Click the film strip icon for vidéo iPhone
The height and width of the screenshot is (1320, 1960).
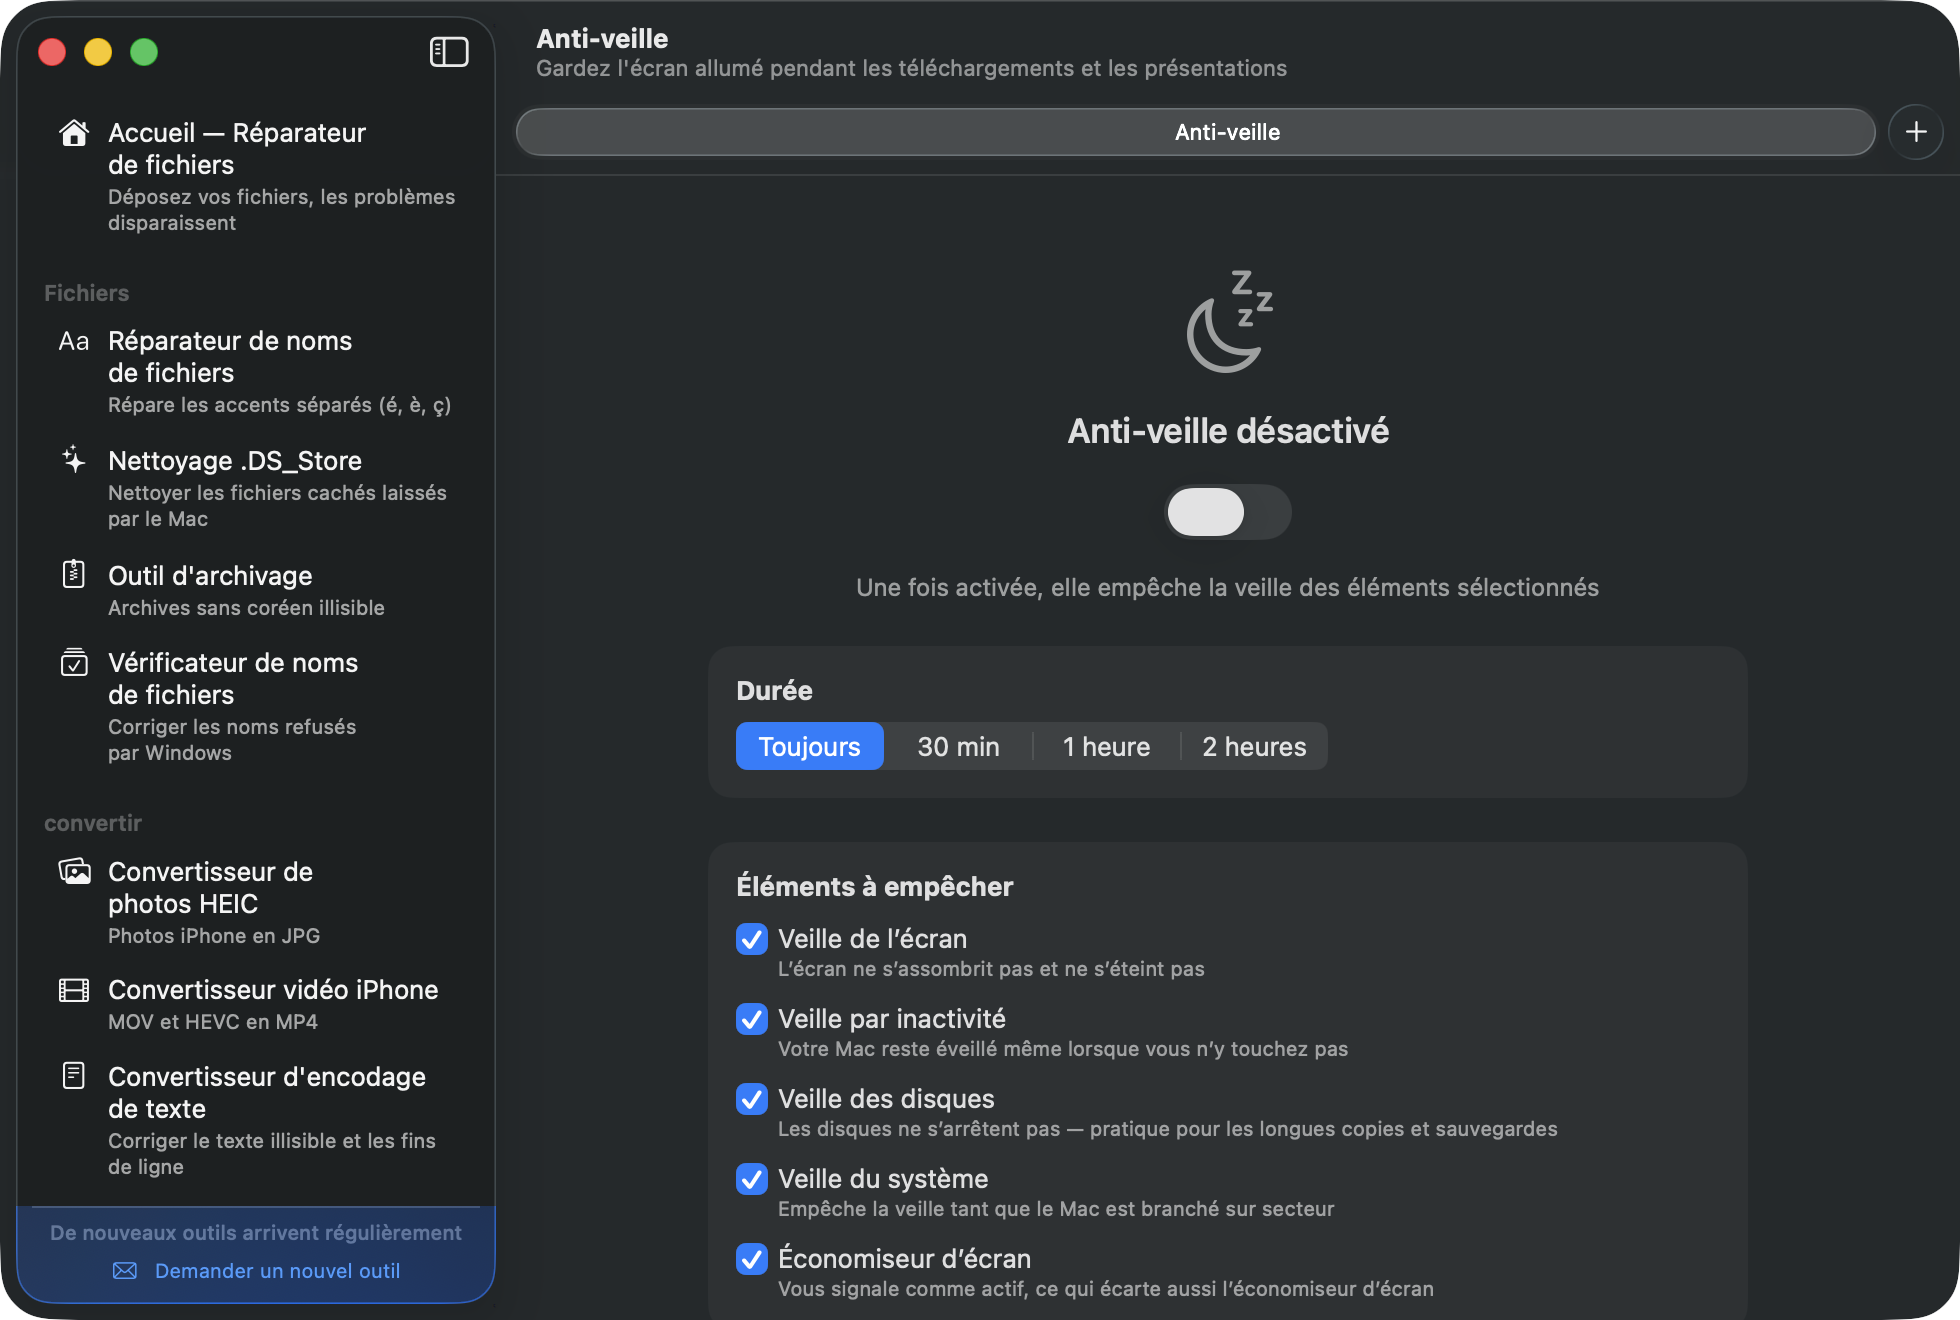tap(74, 990)
